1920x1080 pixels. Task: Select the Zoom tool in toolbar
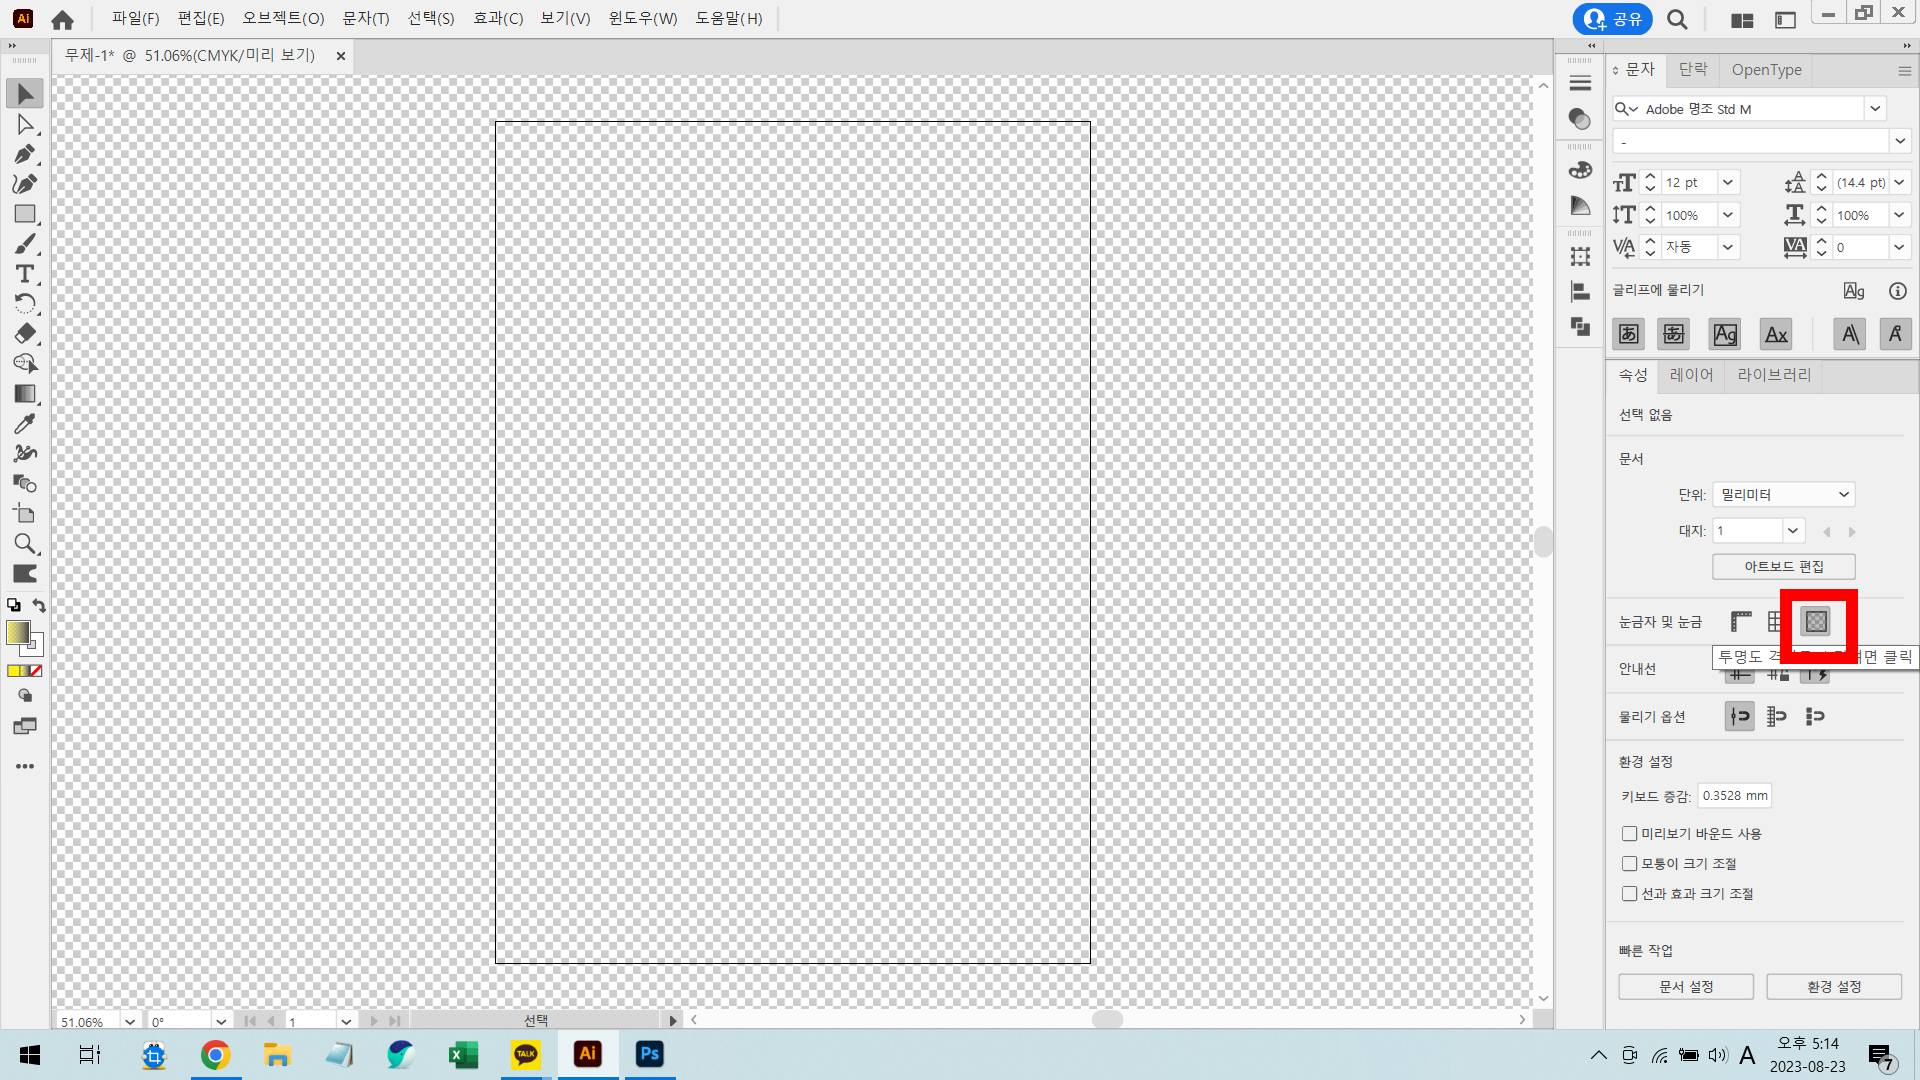(25, 544)
